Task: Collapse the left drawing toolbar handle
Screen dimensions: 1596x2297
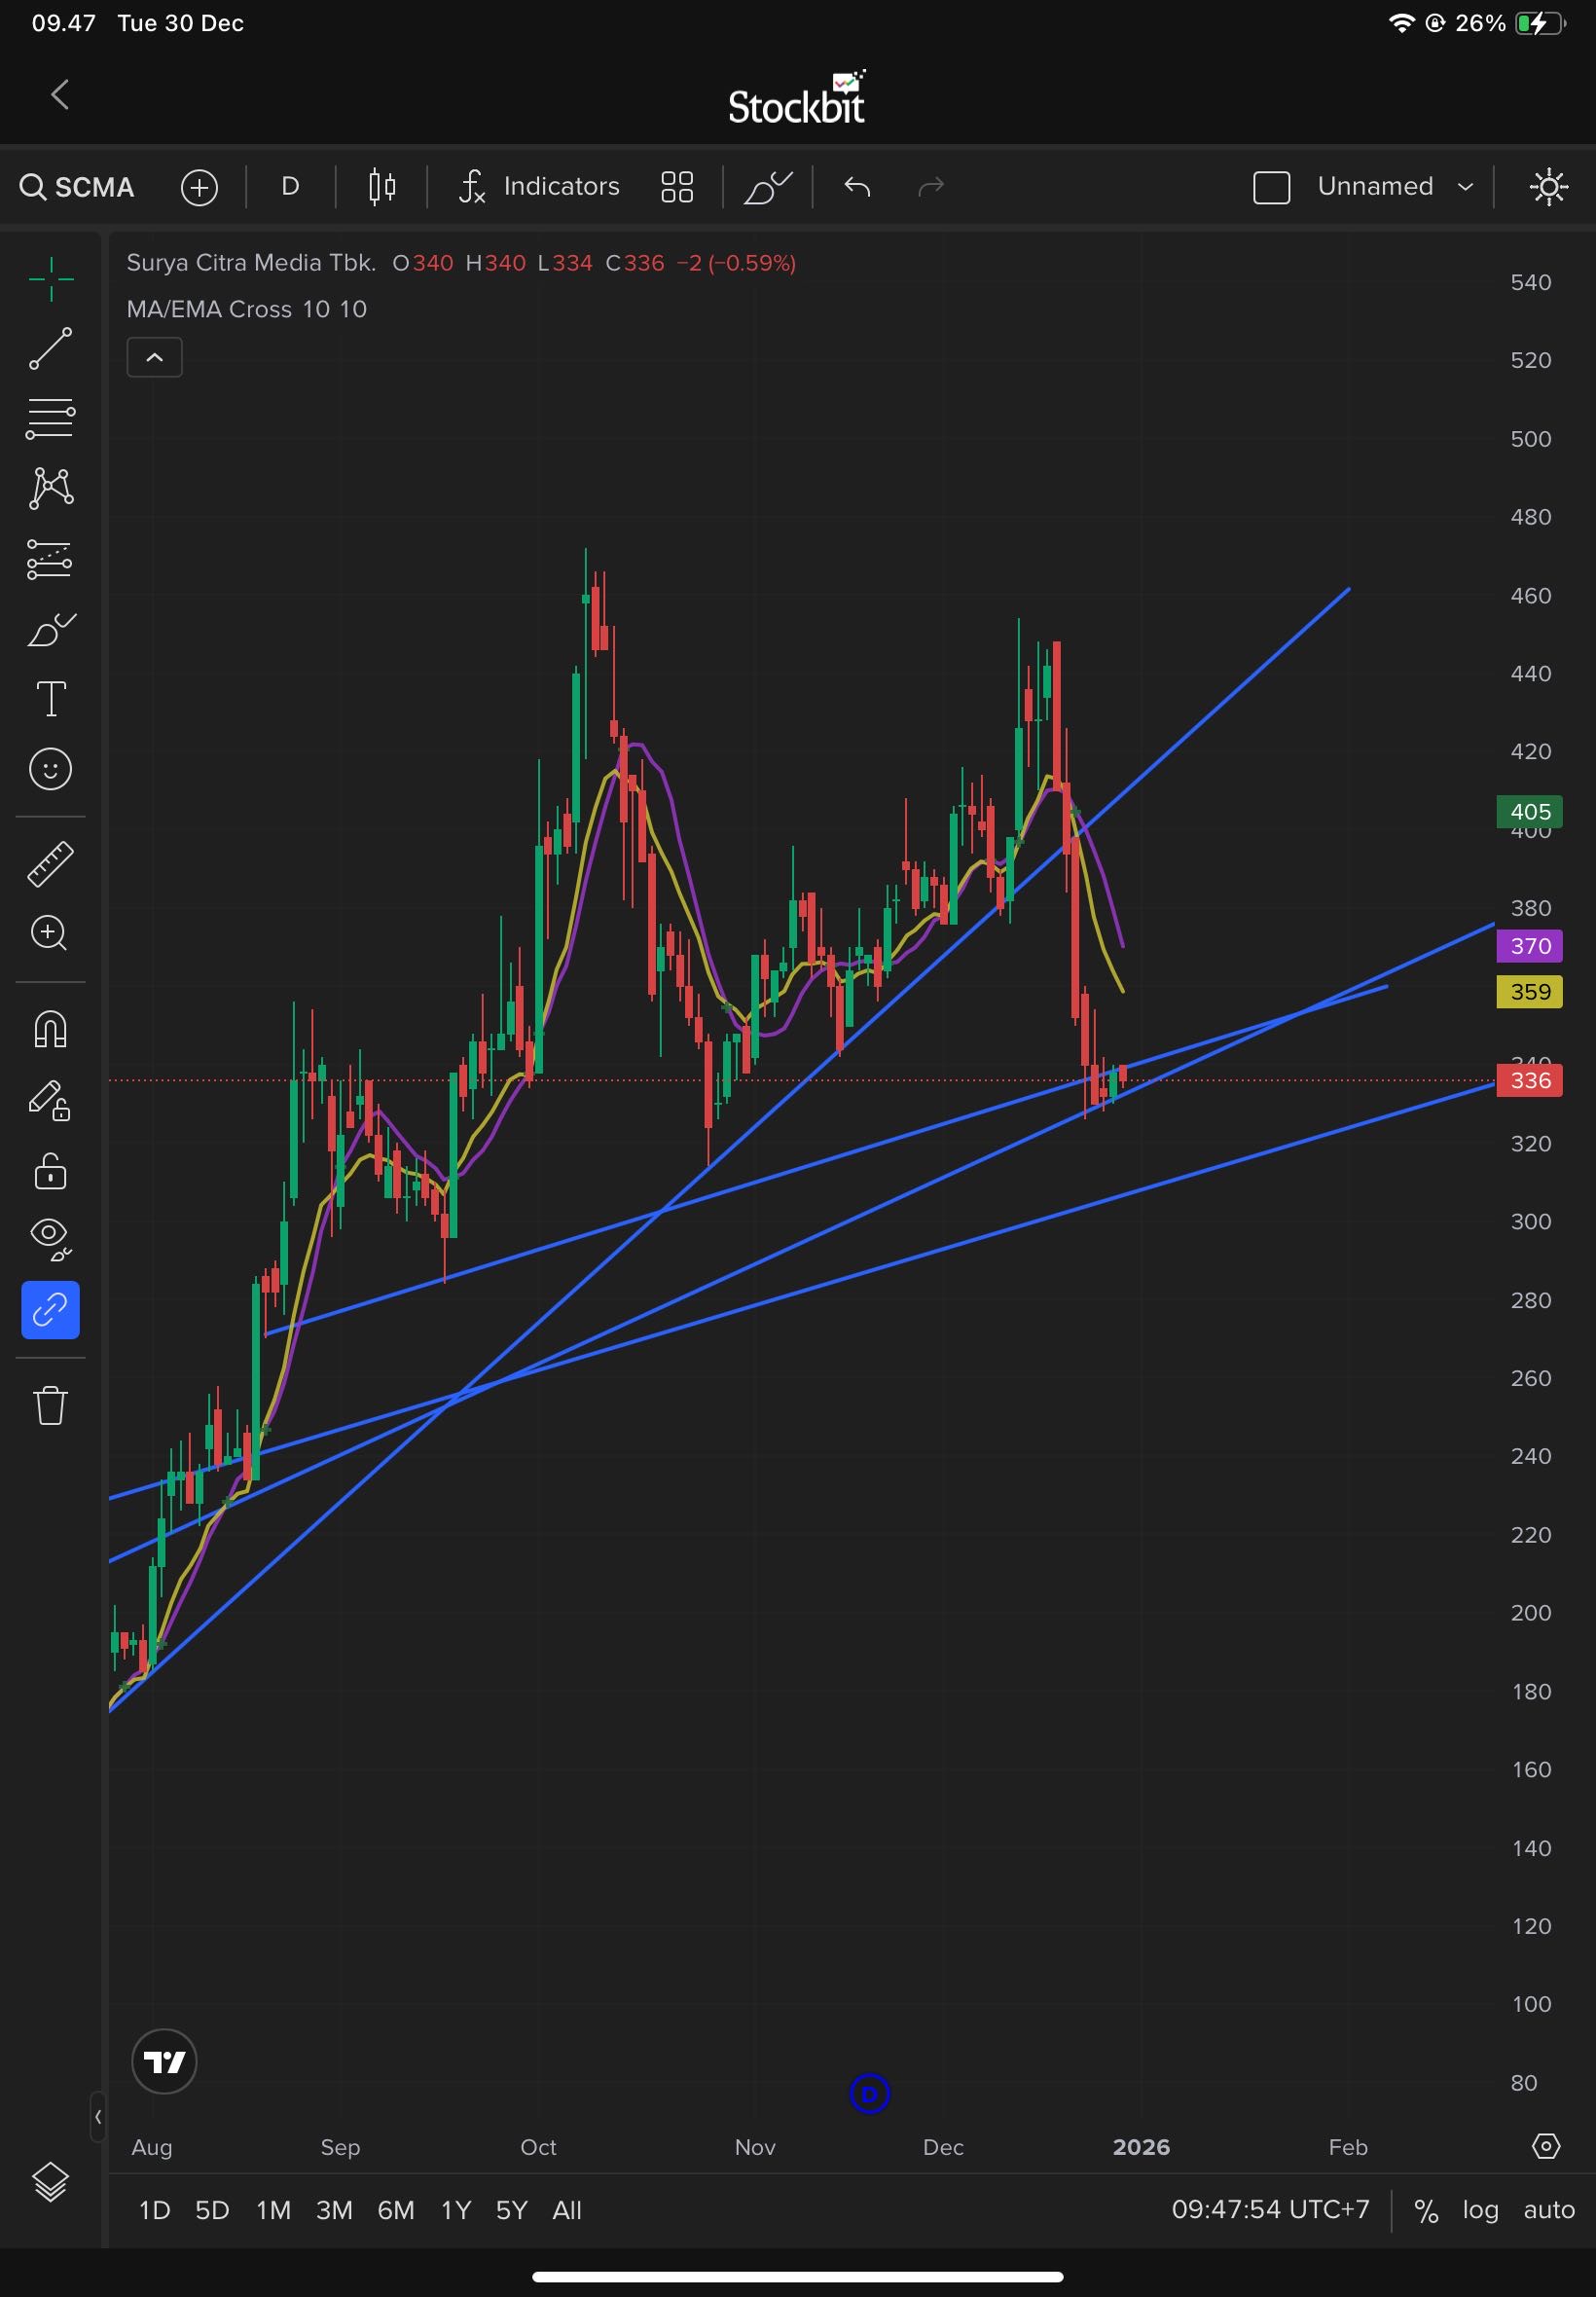Action: [97, 2117]
